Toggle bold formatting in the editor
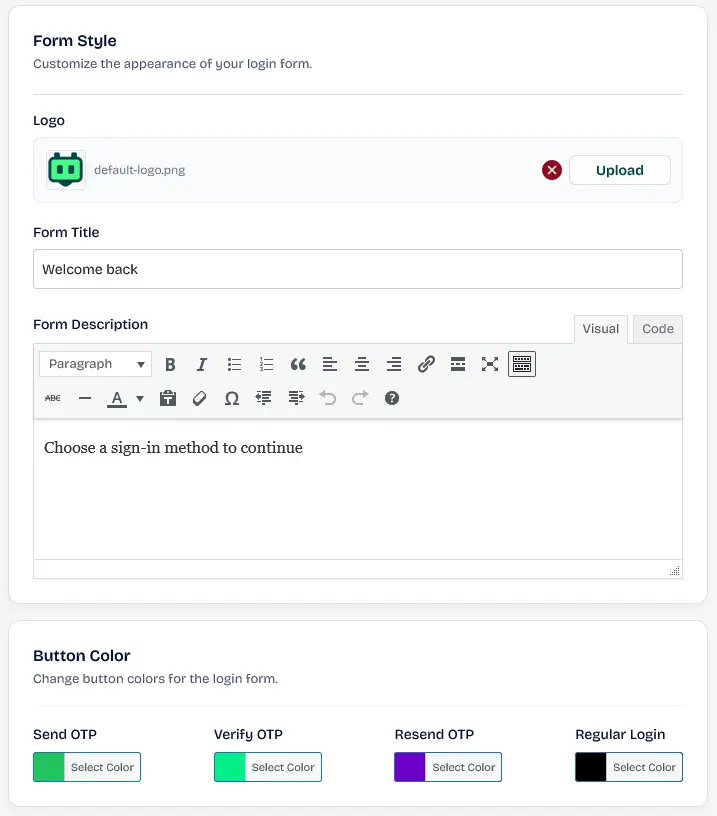This screenshot has width=717, height=816. coord(170,364)
